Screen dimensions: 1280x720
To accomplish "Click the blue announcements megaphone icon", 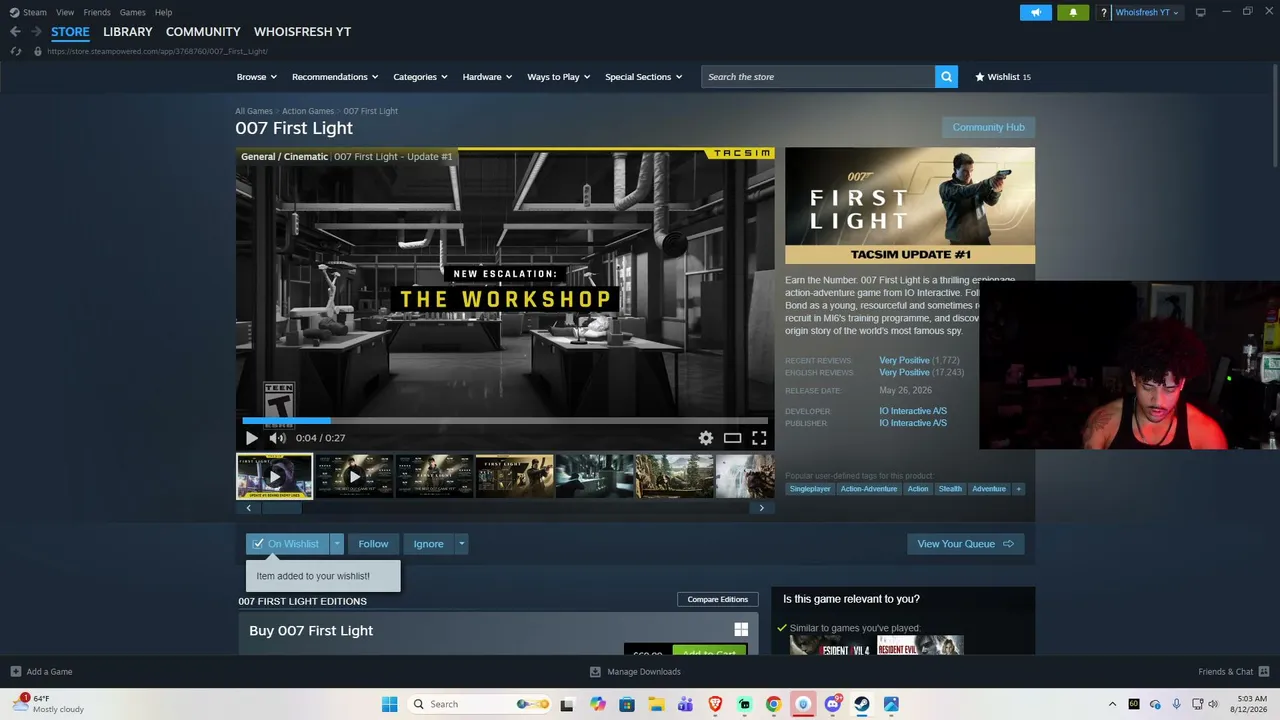I will coord(1036,13).
